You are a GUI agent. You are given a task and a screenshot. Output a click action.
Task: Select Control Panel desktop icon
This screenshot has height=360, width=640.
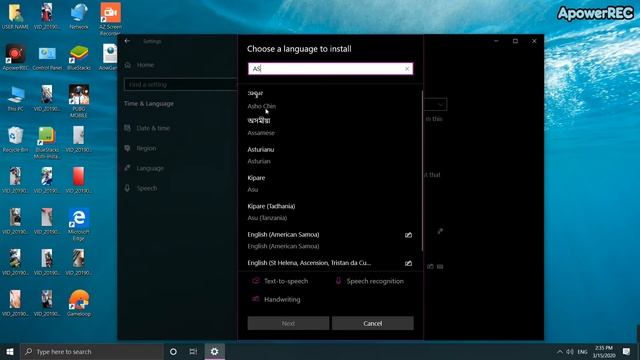pyautogui.click(x=47, y=58)
